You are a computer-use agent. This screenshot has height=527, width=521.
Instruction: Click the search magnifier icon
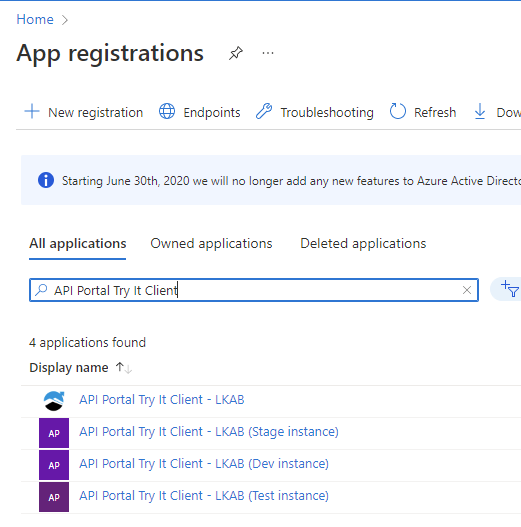tap(41, 290)
